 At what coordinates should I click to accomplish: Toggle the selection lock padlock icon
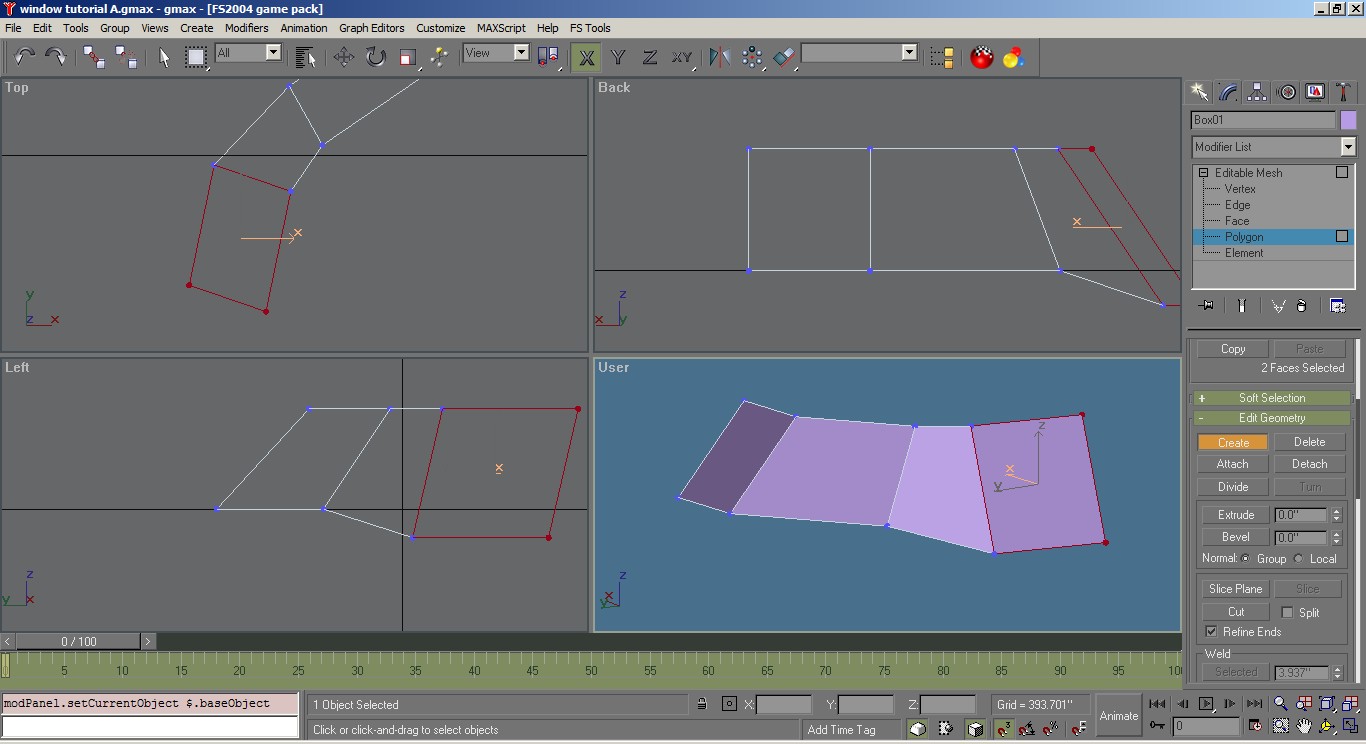(x=702, y=704)
